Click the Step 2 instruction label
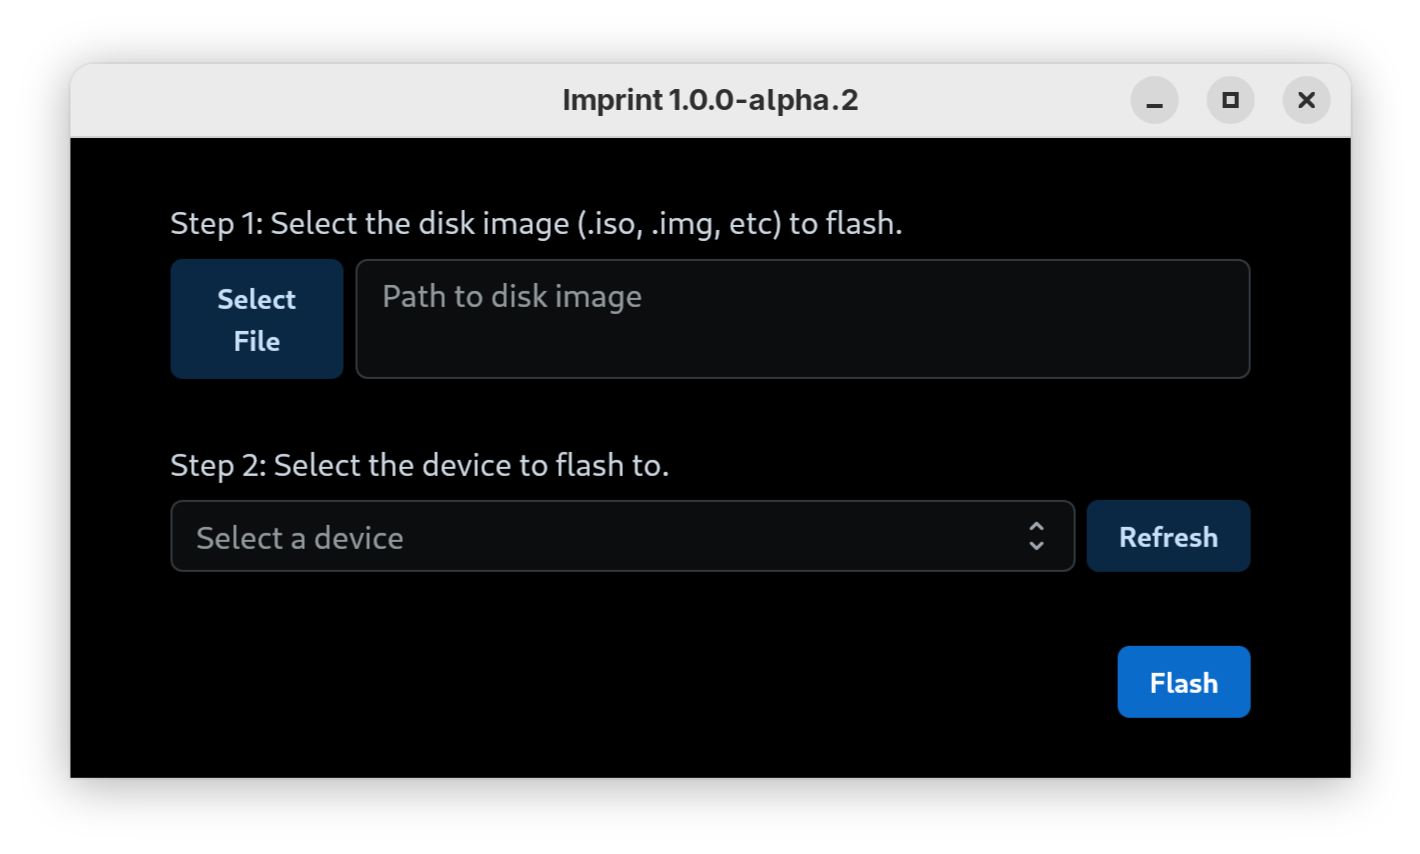This screenshot has width=1420, height=854. tap(419, 465)
